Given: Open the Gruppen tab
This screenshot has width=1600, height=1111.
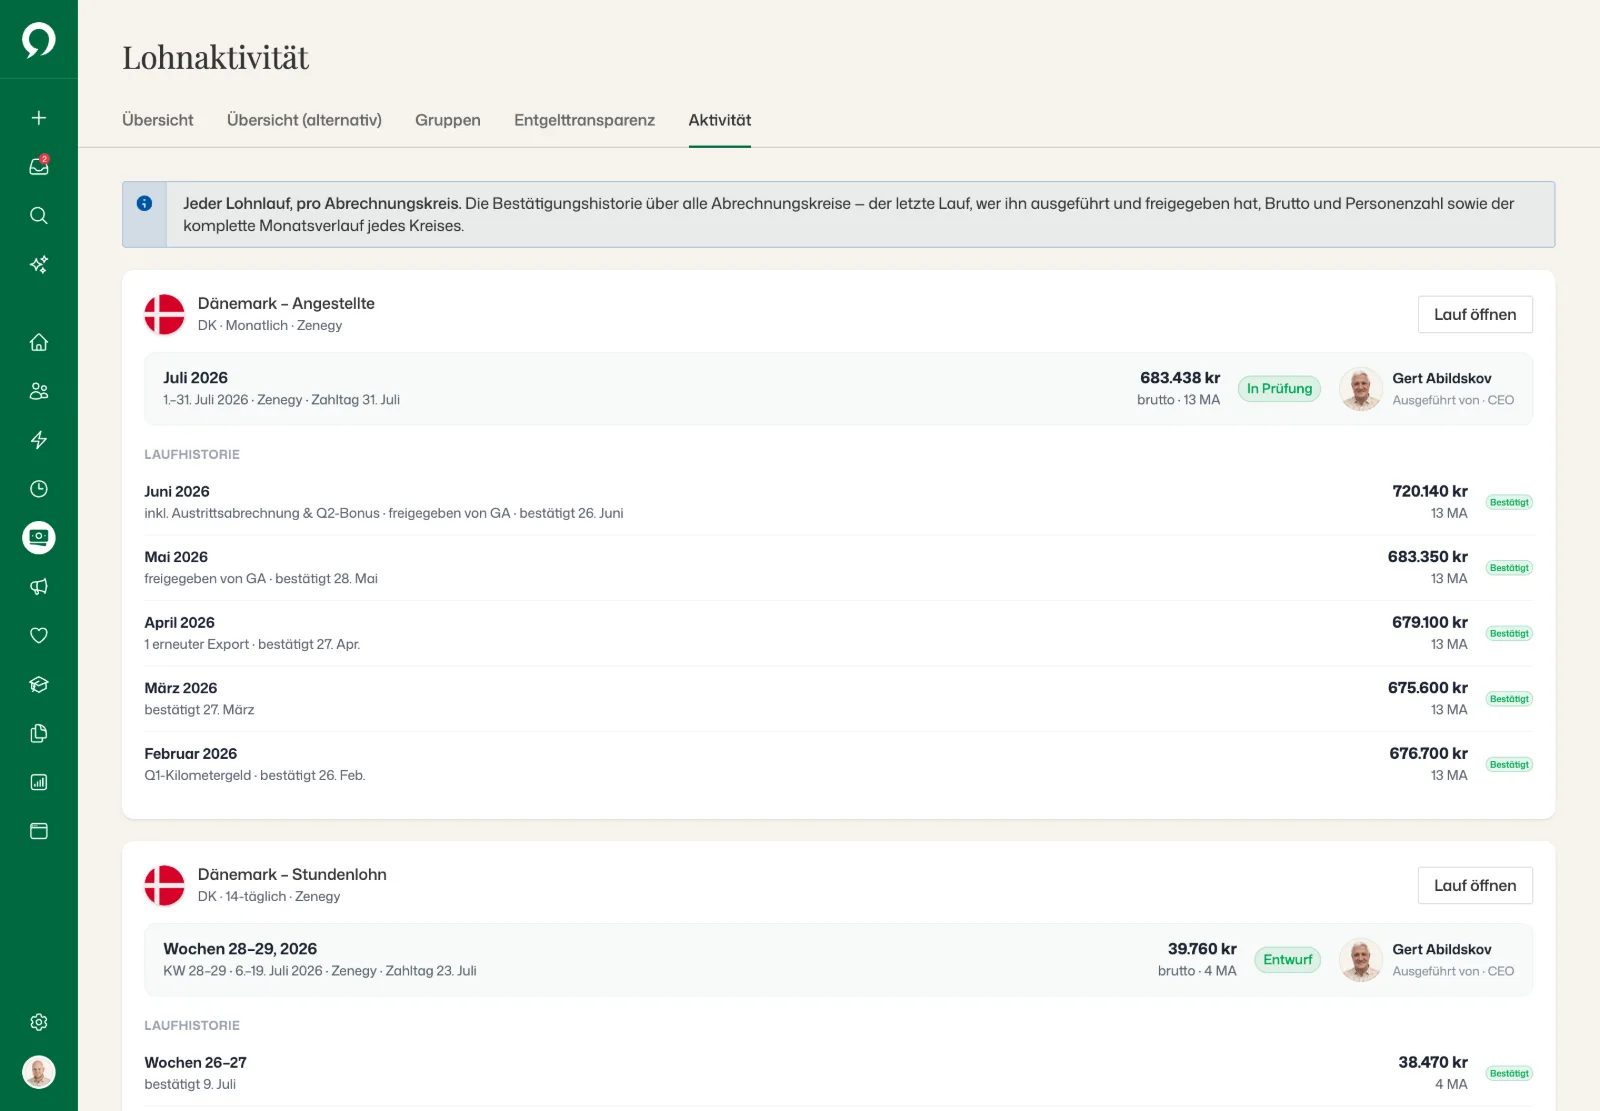Looking at the screenshot, I should 448,120.
